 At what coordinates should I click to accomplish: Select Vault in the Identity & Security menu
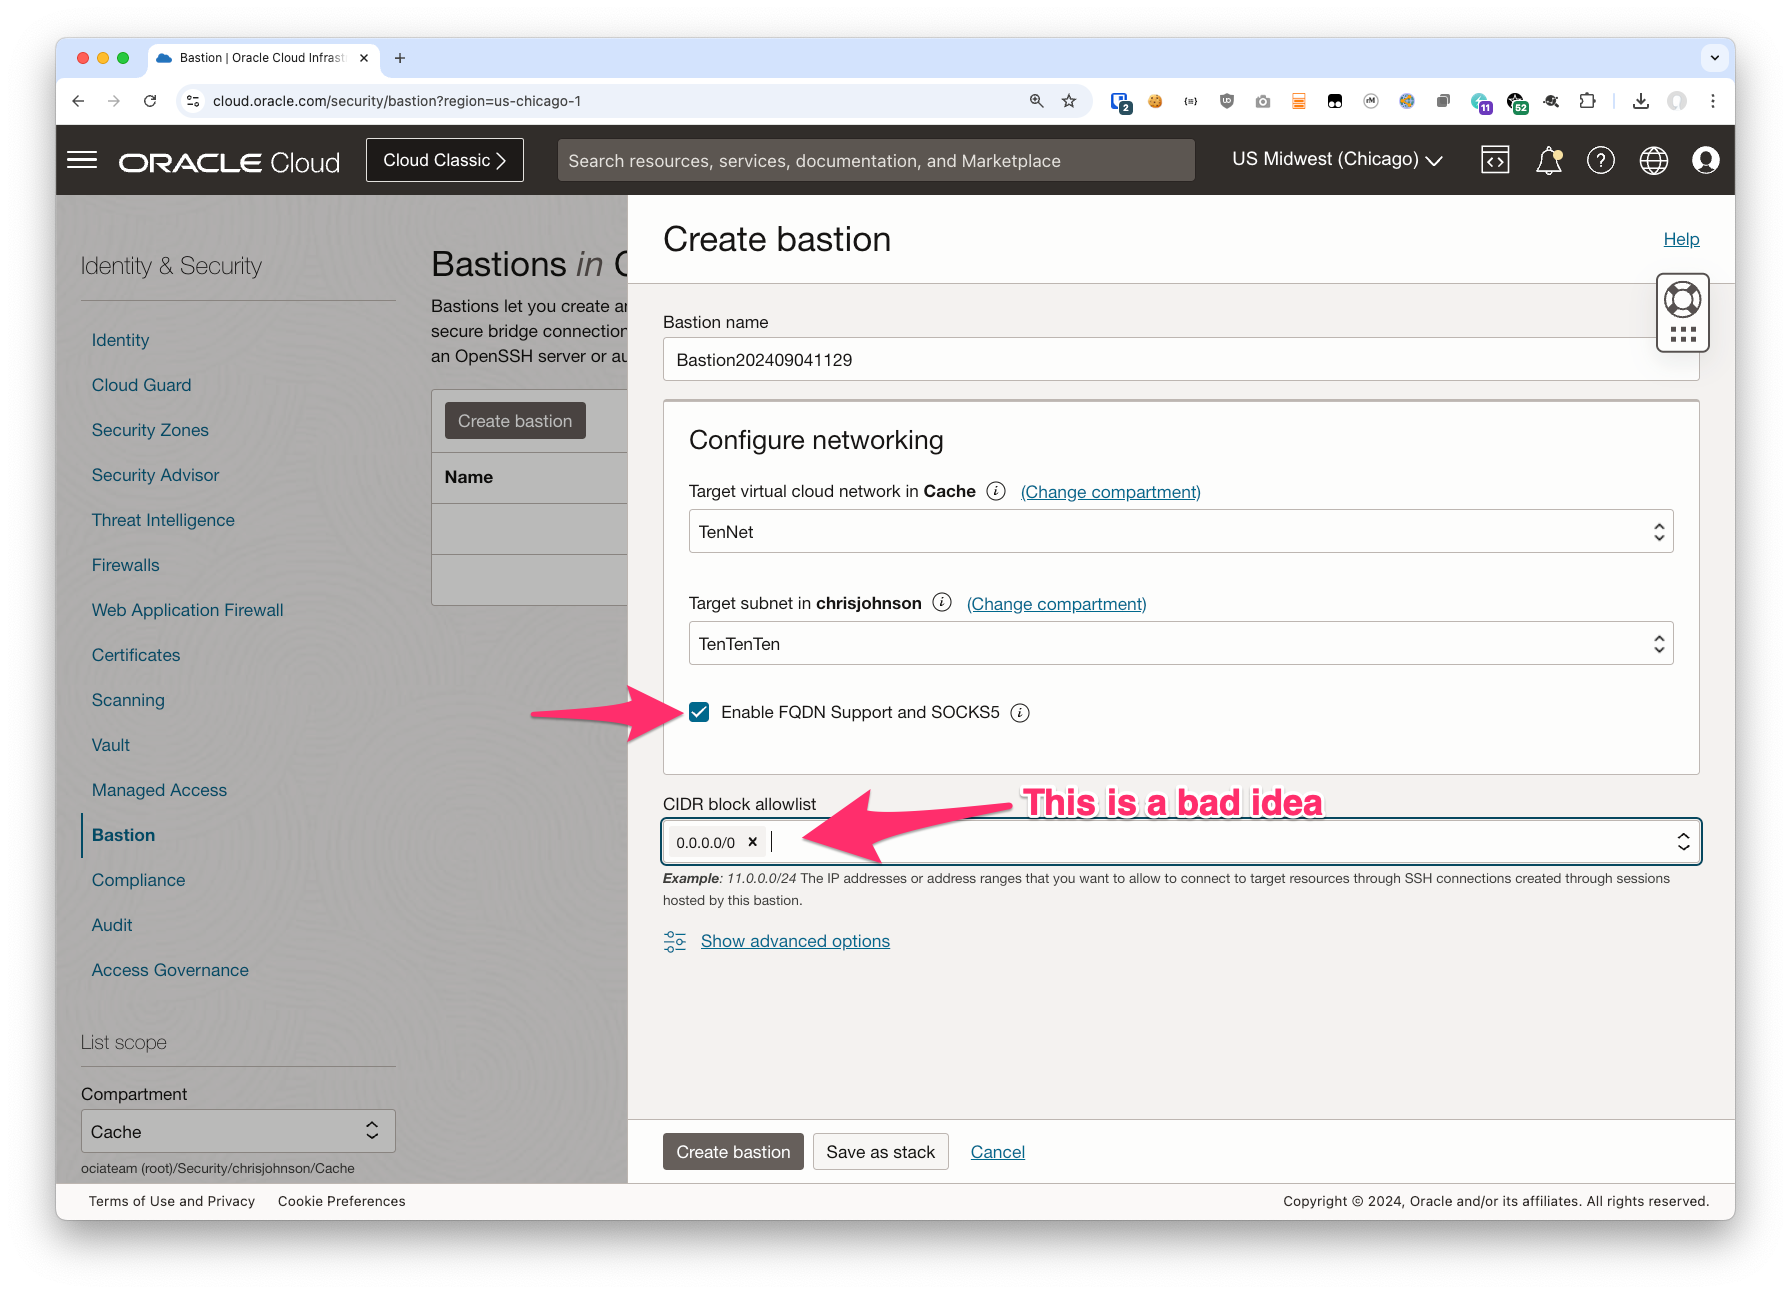pos(111,745)
